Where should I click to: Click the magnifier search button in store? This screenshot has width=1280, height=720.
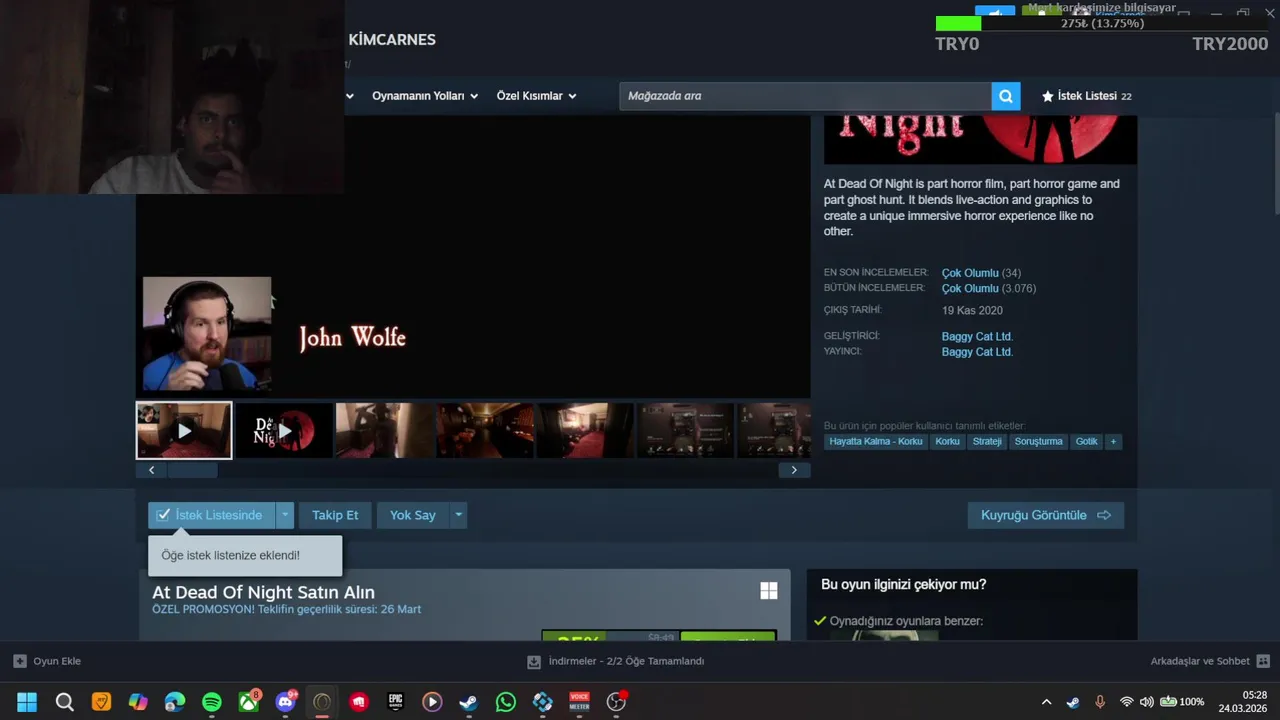point(1006,96)
